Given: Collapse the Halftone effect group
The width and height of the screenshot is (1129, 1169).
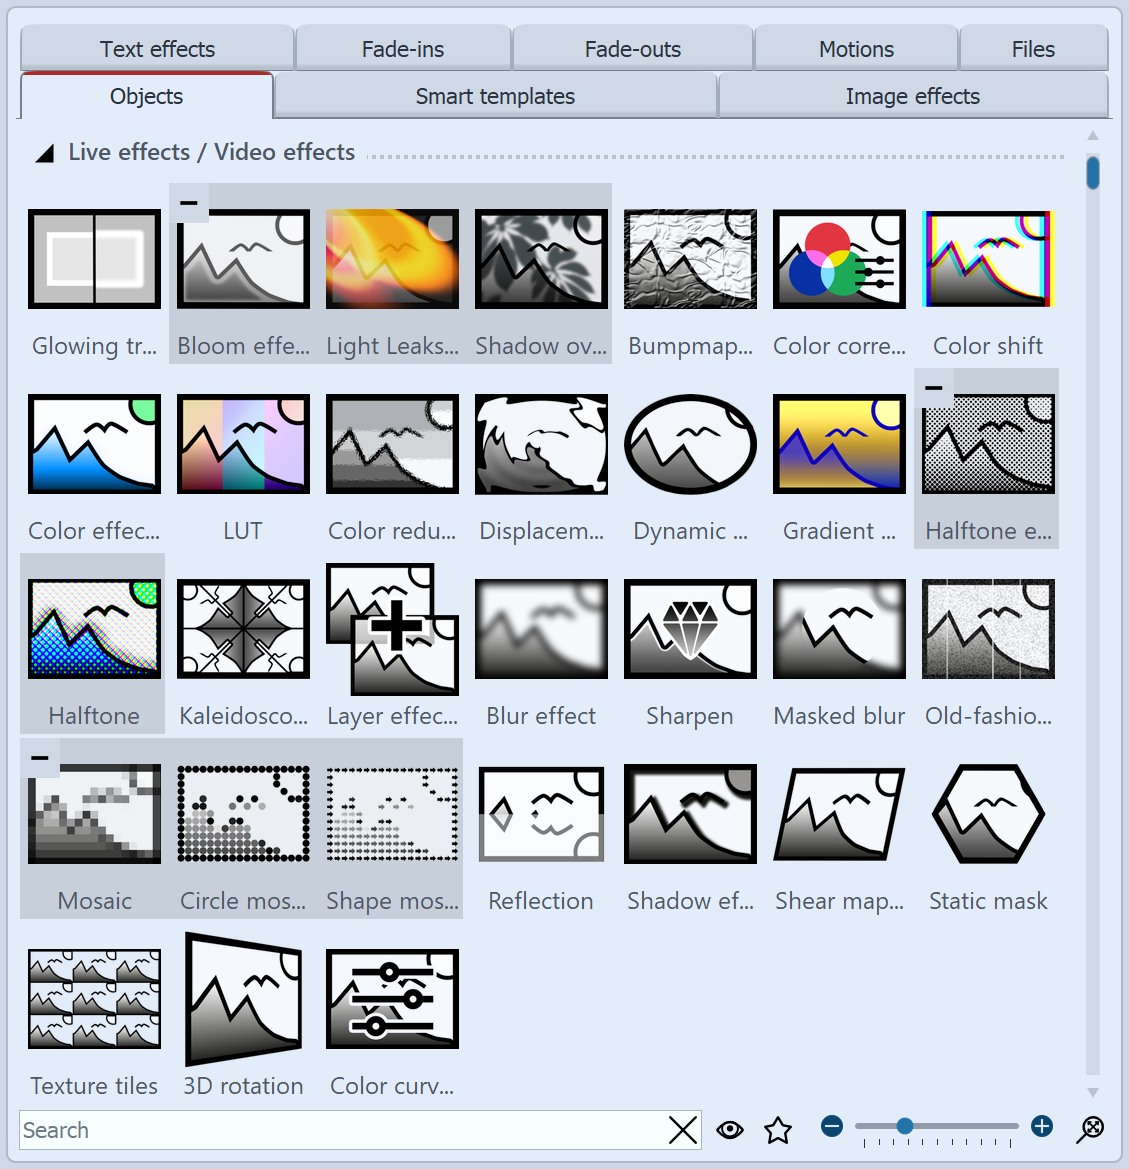Looking at the screenshot, I should pos(931,389).
